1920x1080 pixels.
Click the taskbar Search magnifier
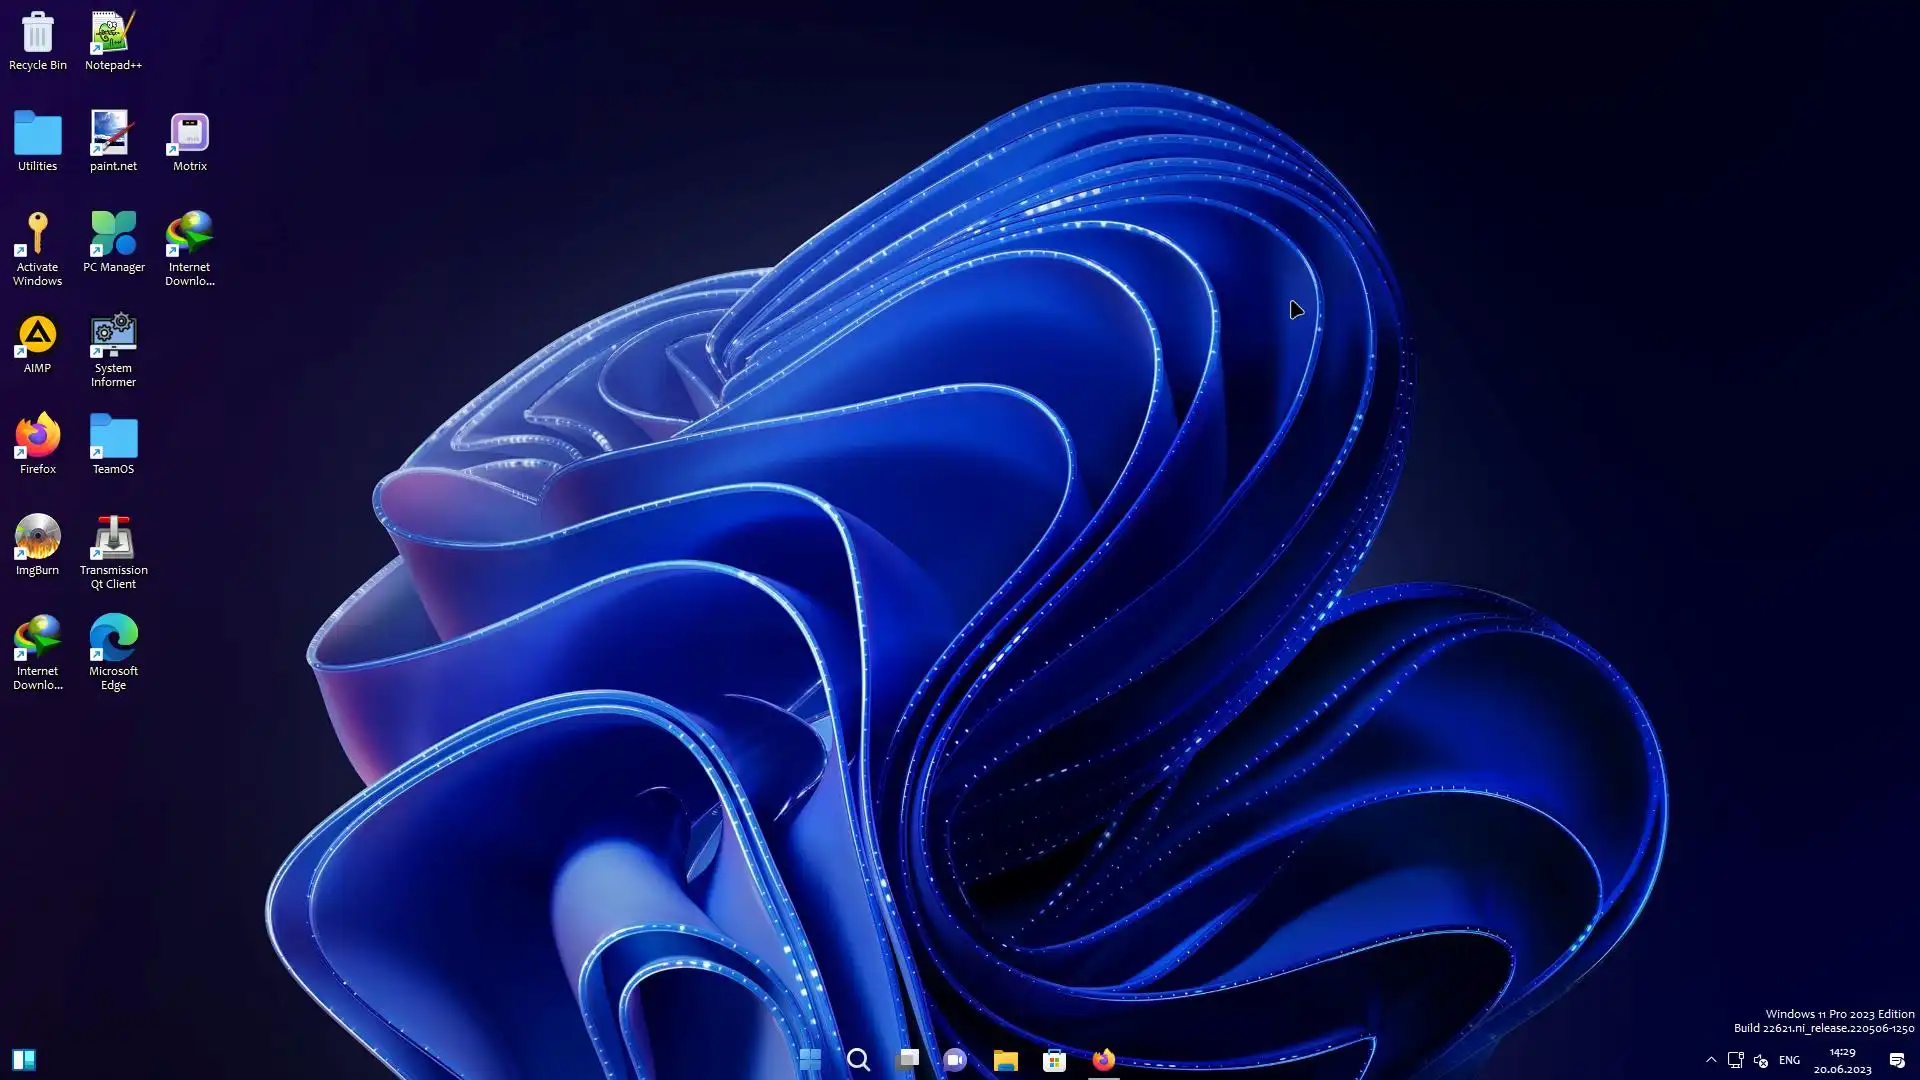(x=858, y=1060)
